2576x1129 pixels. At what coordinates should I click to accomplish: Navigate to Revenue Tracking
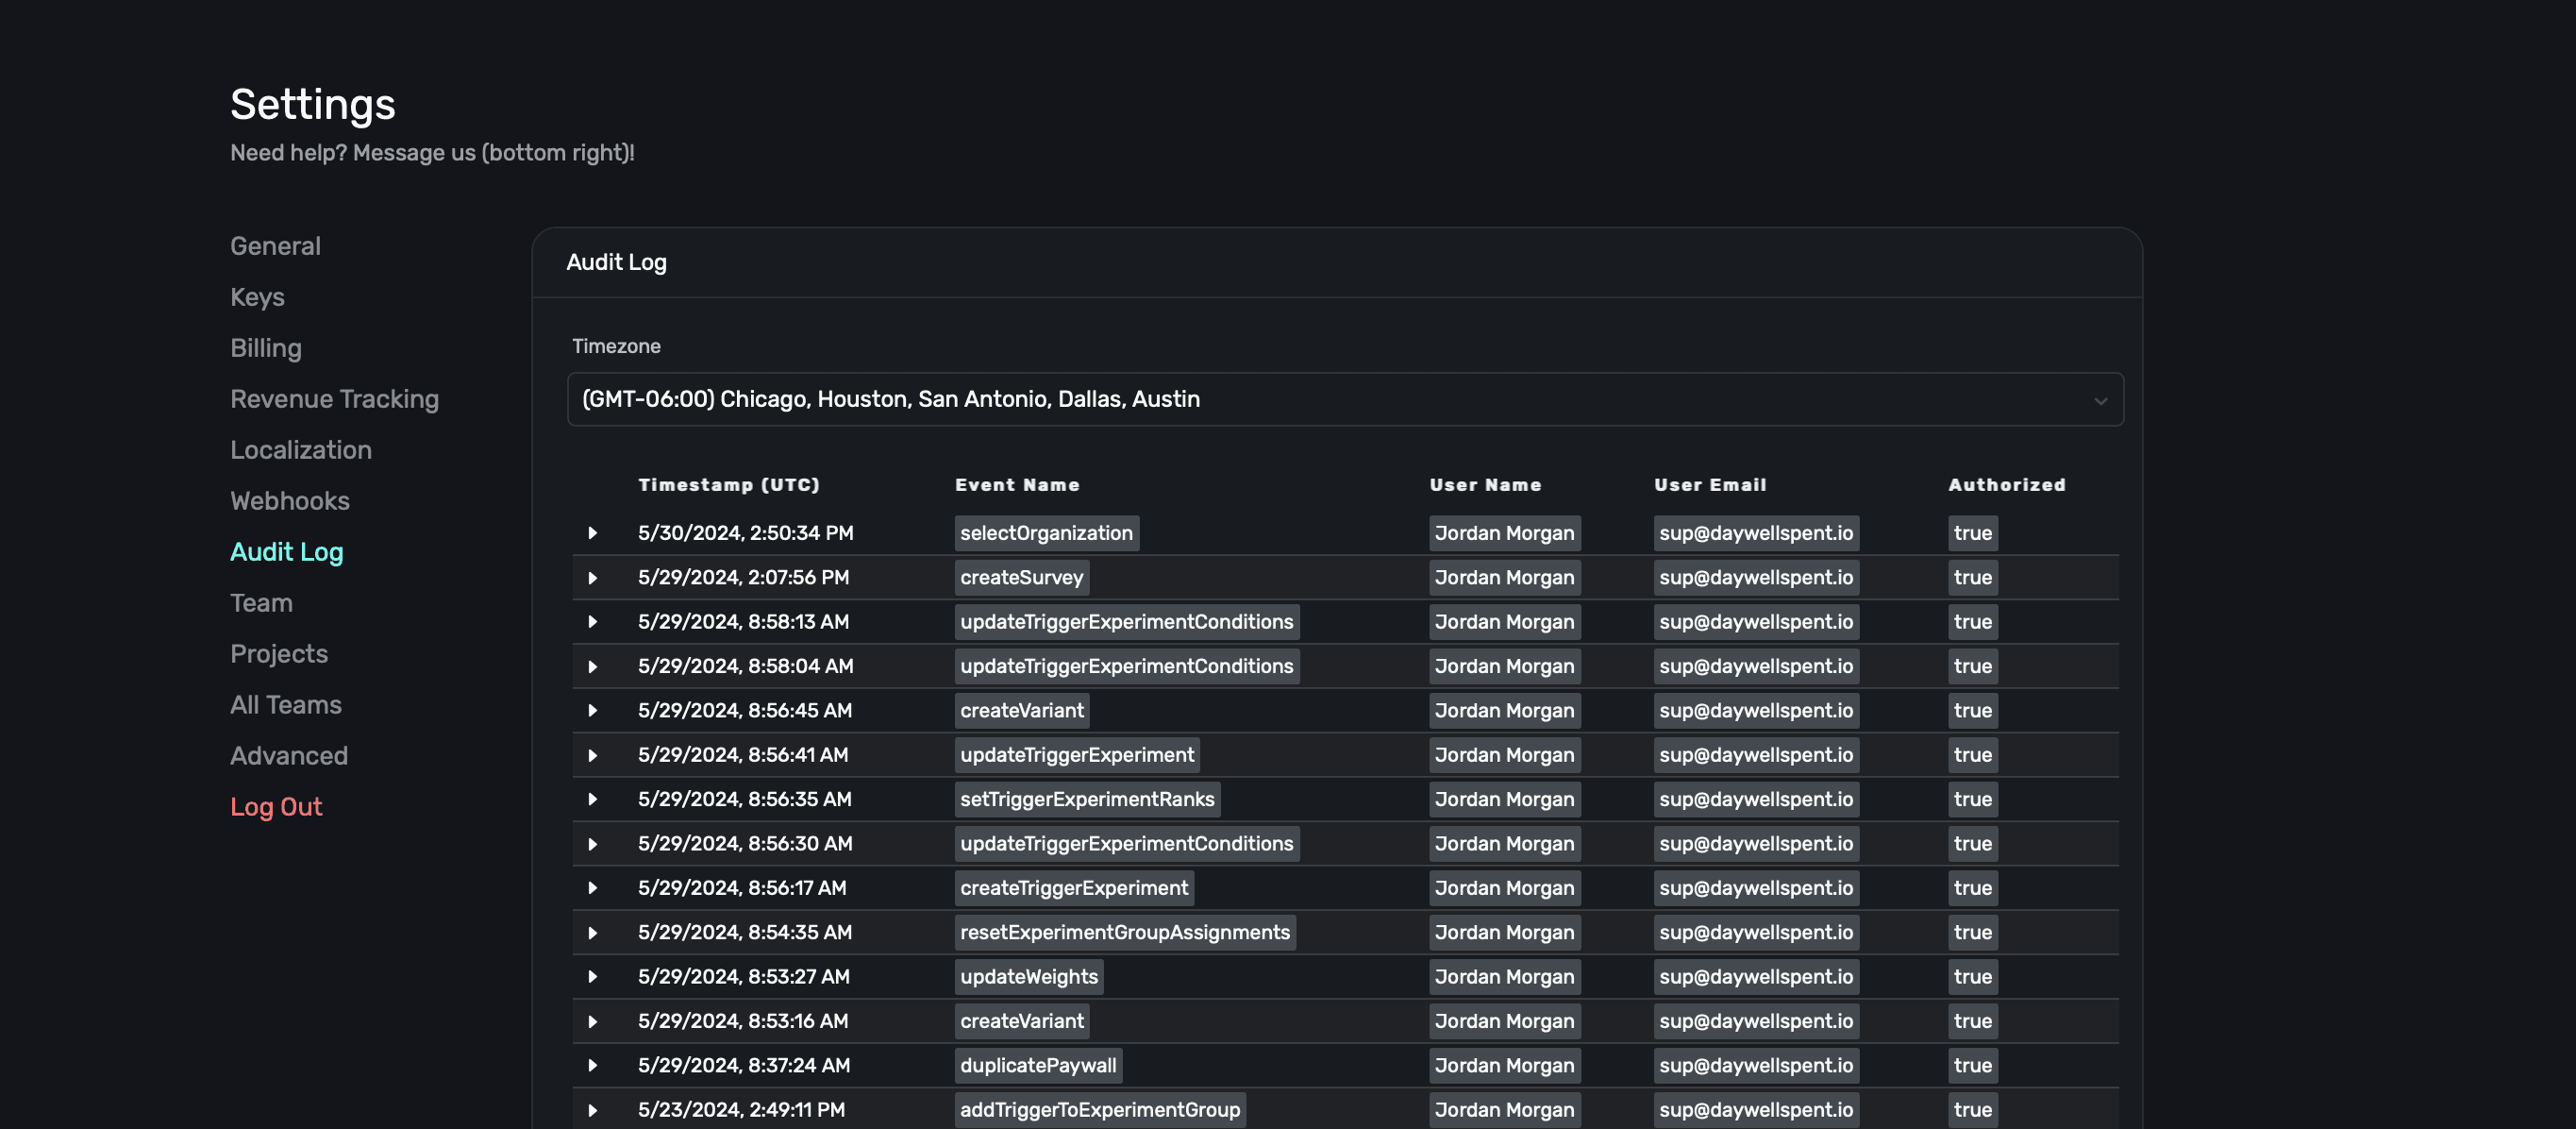pos(334,399)
